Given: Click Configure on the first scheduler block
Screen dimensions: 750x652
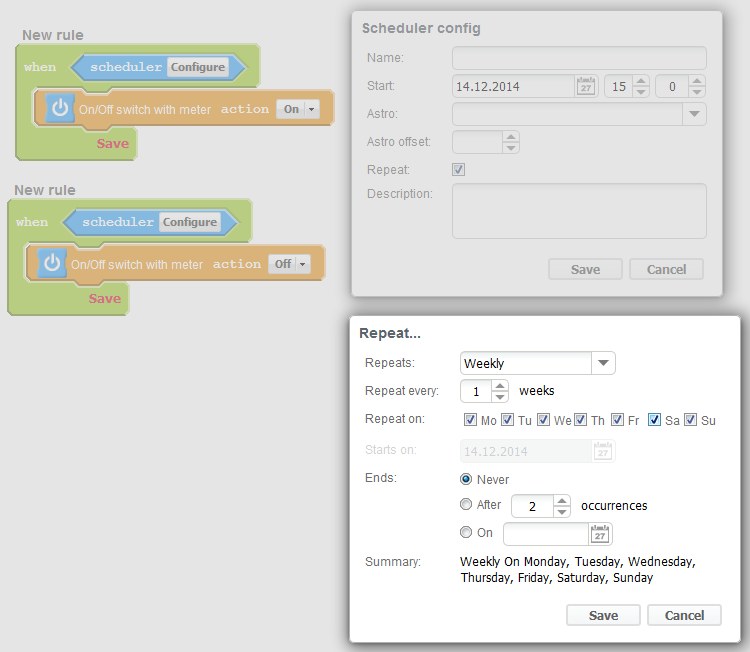Looking at the screenshot, I should tap(197, 67).
